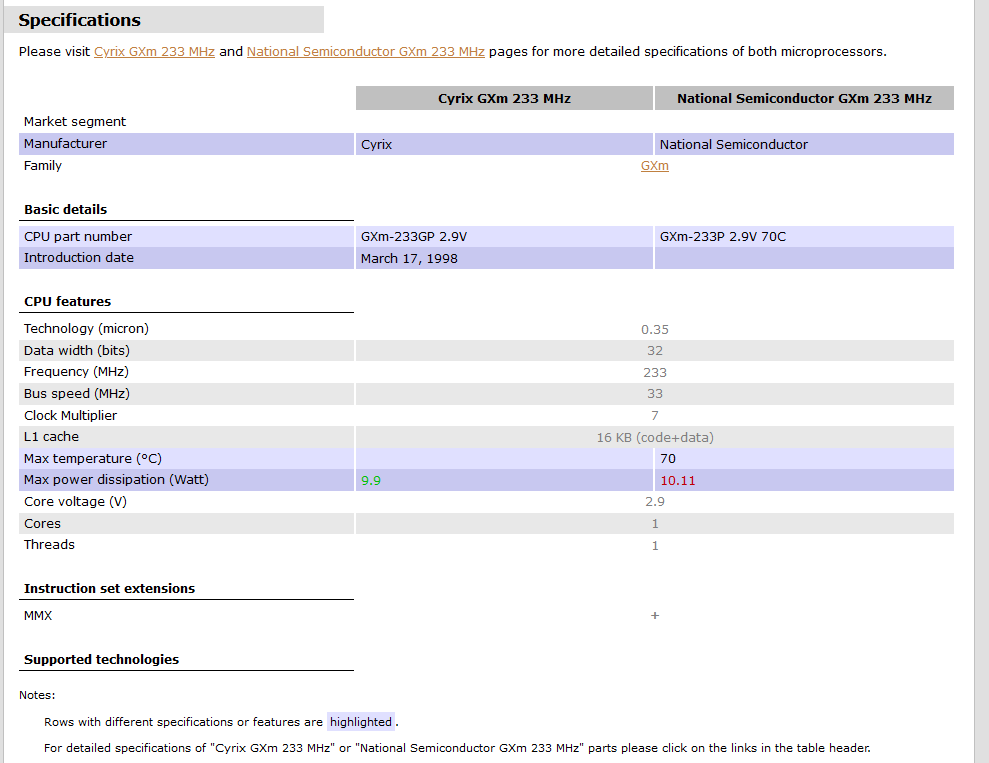Image resolution: width=989 pixels, height=763 pixels.
Task: Follow the GXm family link
Action: (x=655, y=166)
